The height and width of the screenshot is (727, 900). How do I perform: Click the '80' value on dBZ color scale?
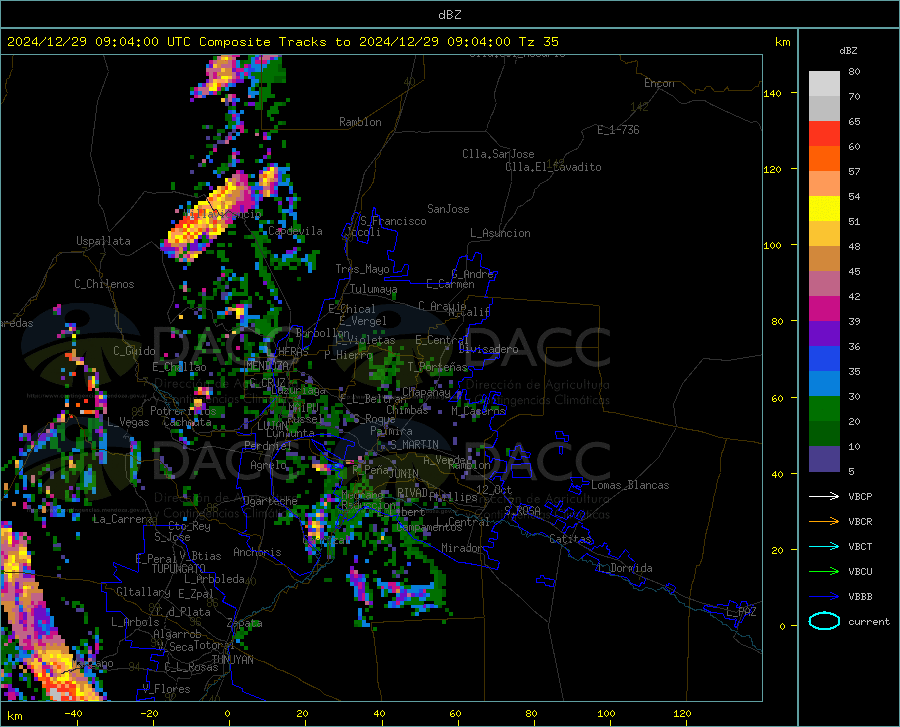tap(854, 72)
